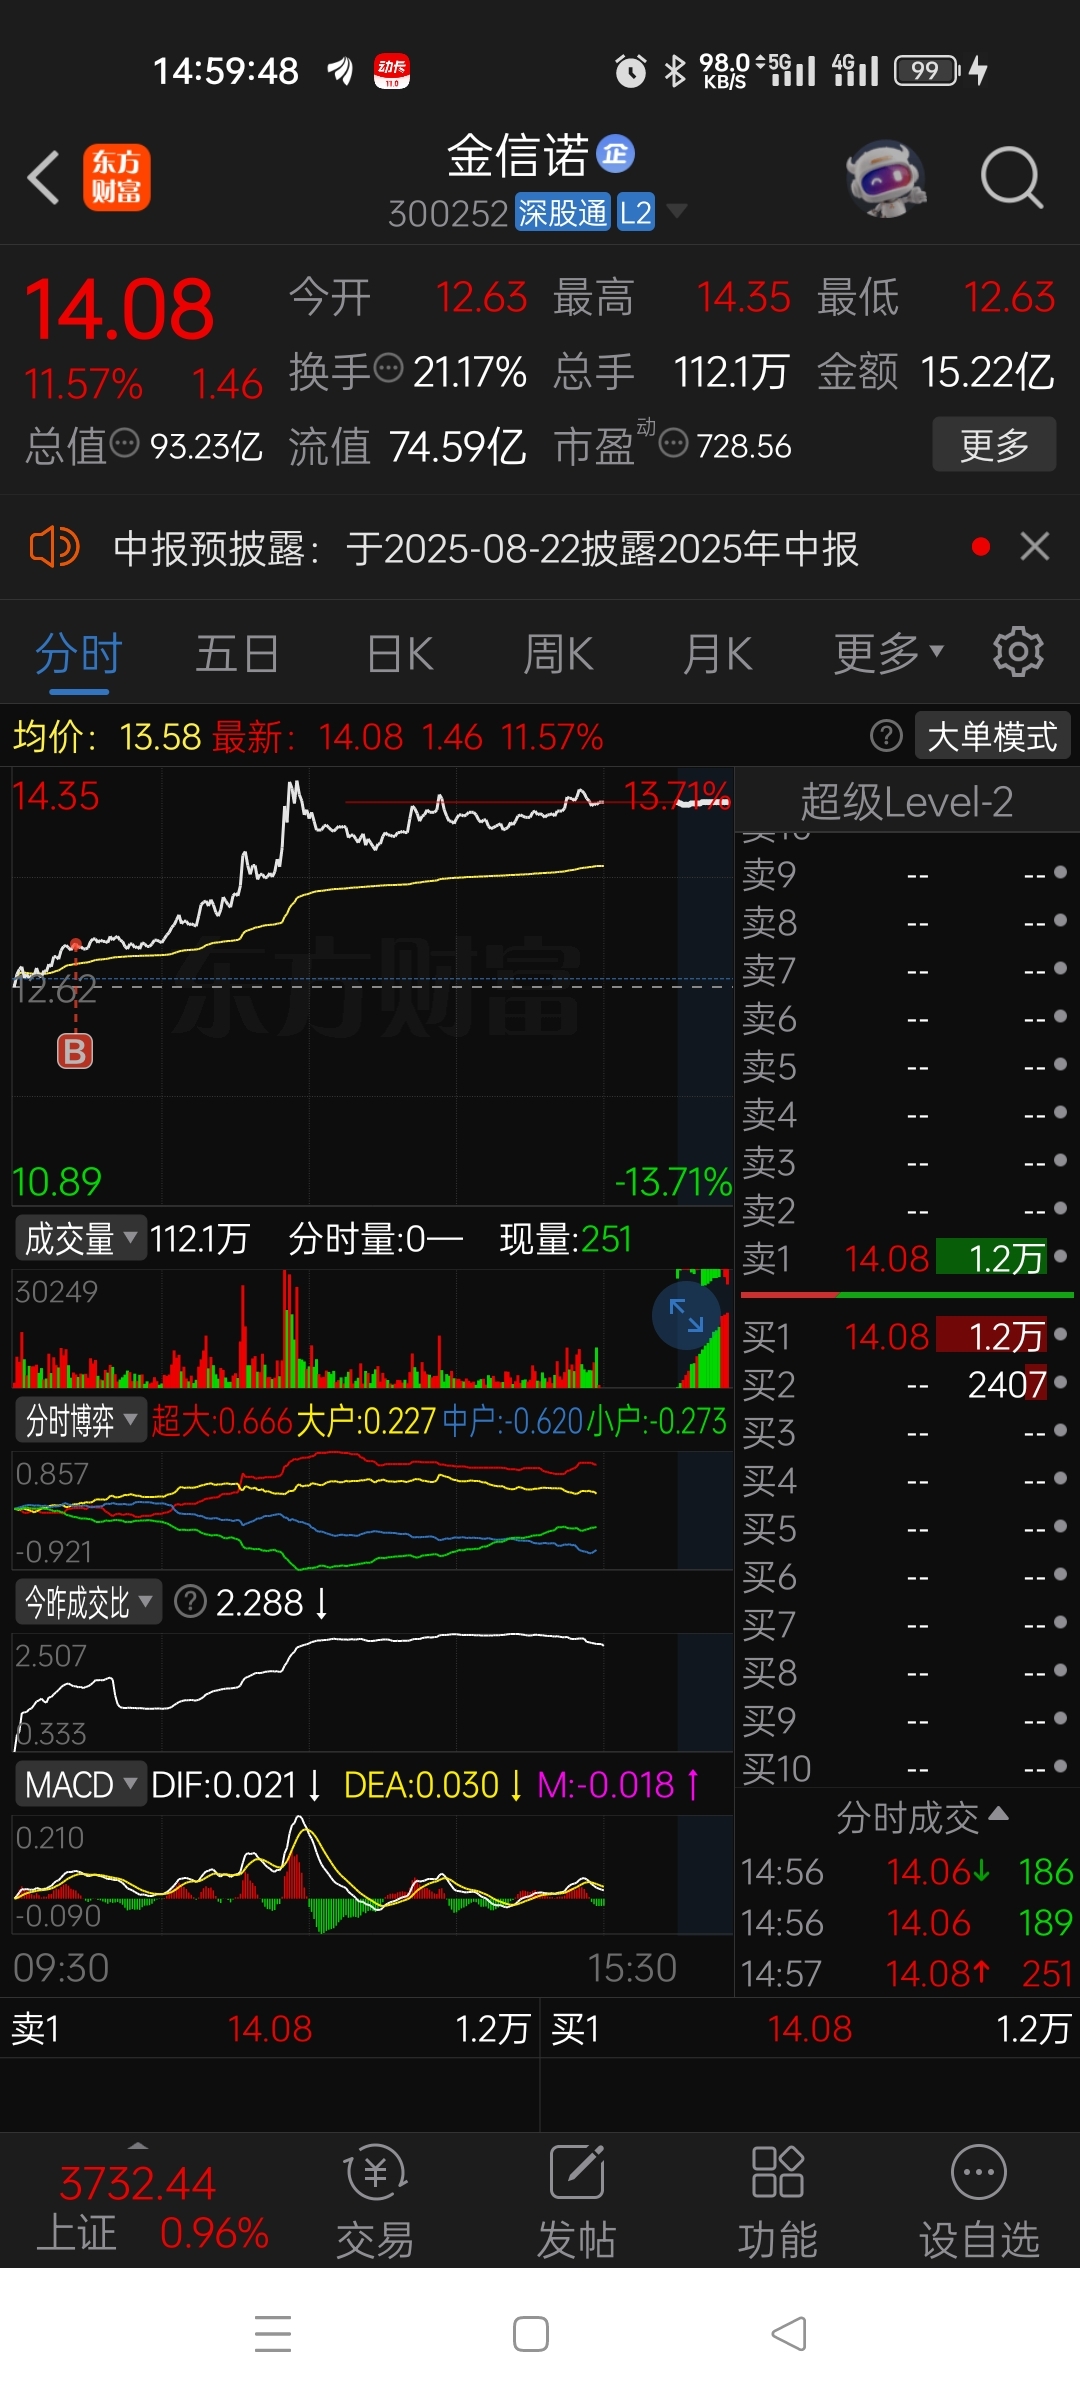Tap the 14:56 trade row with 189

tap(906, 1922)
